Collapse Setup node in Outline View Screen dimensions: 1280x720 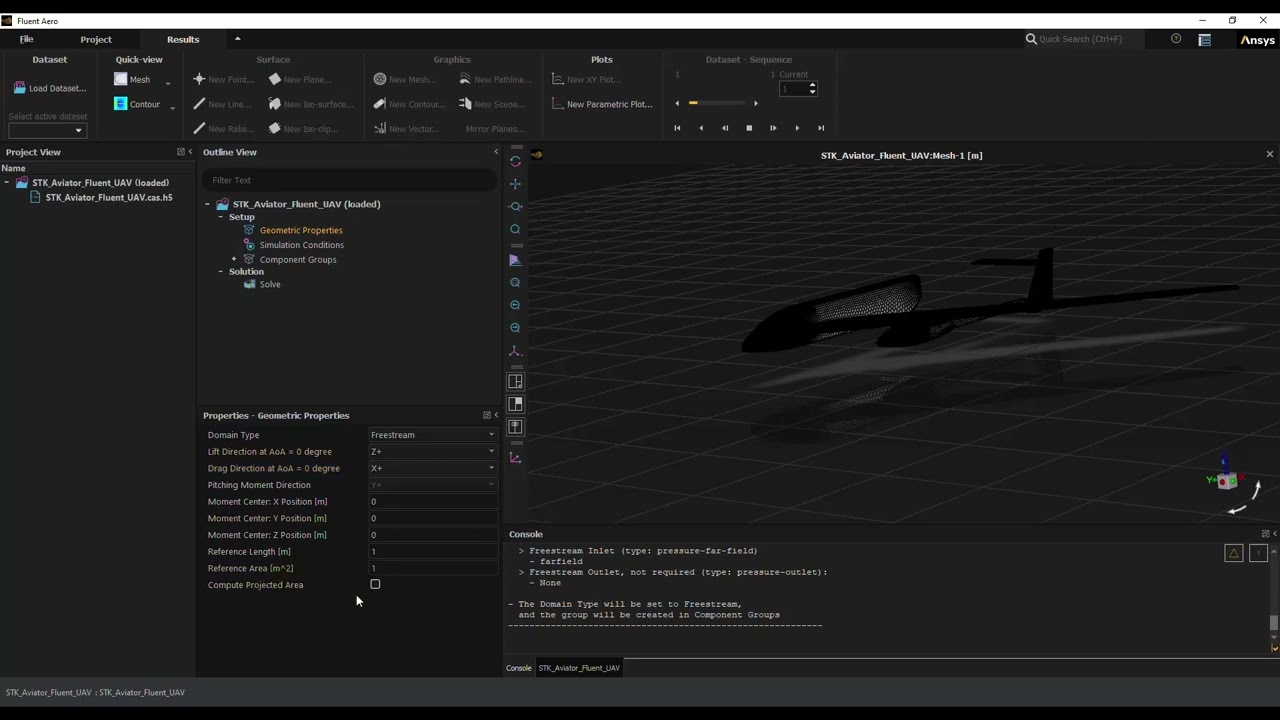point(221,217)
